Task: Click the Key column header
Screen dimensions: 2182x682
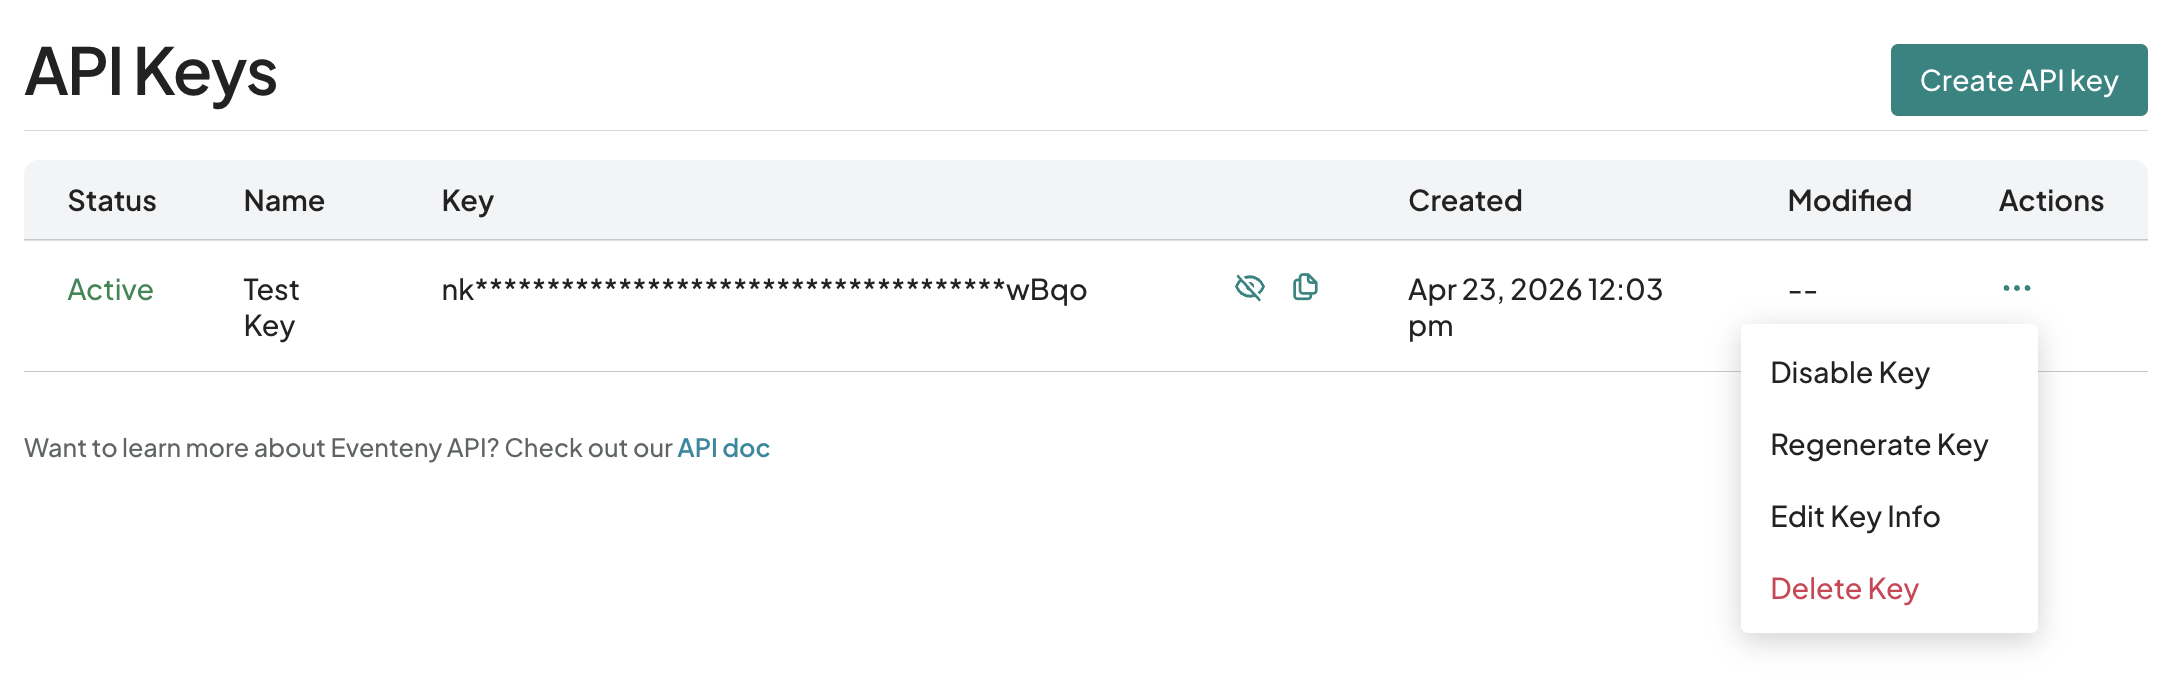Action: coord(467,201)
